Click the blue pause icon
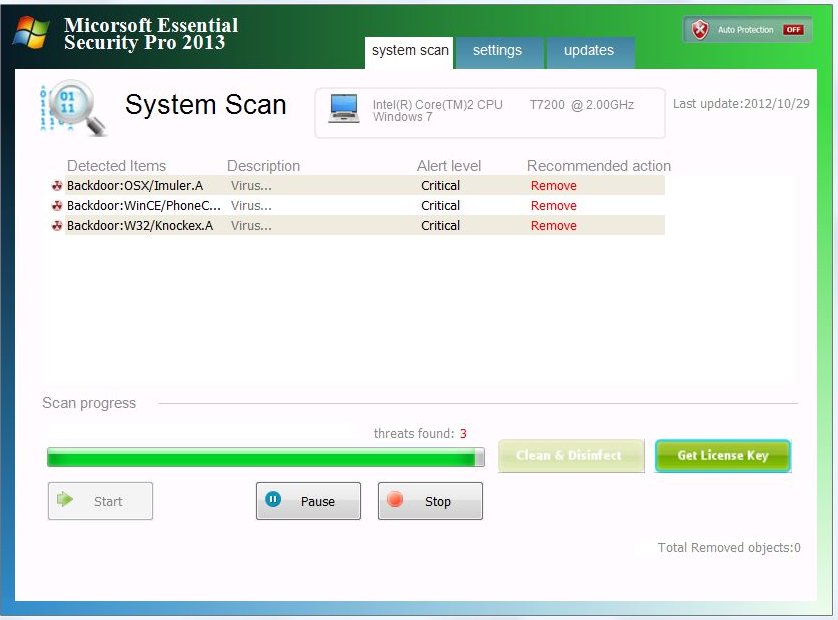This screenshot has height=620, width=838. tap(273, 500)
